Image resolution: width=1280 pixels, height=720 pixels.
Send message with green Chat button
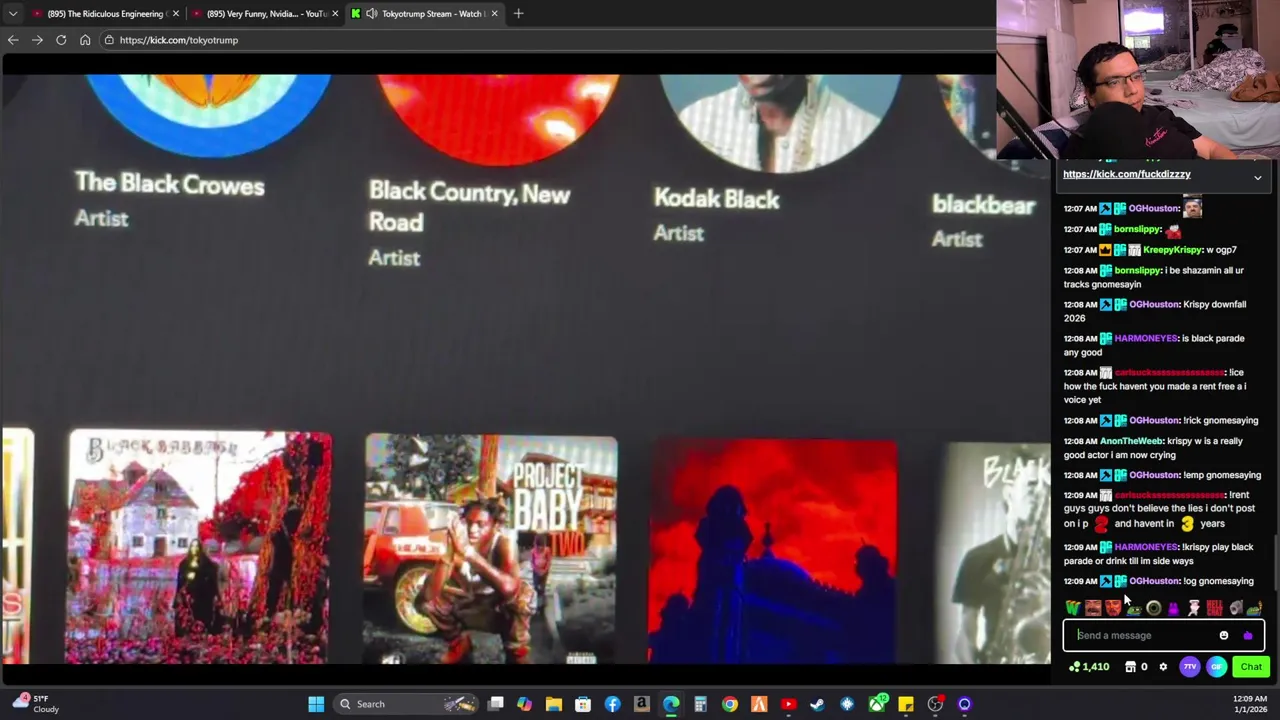coord(1251,667)
